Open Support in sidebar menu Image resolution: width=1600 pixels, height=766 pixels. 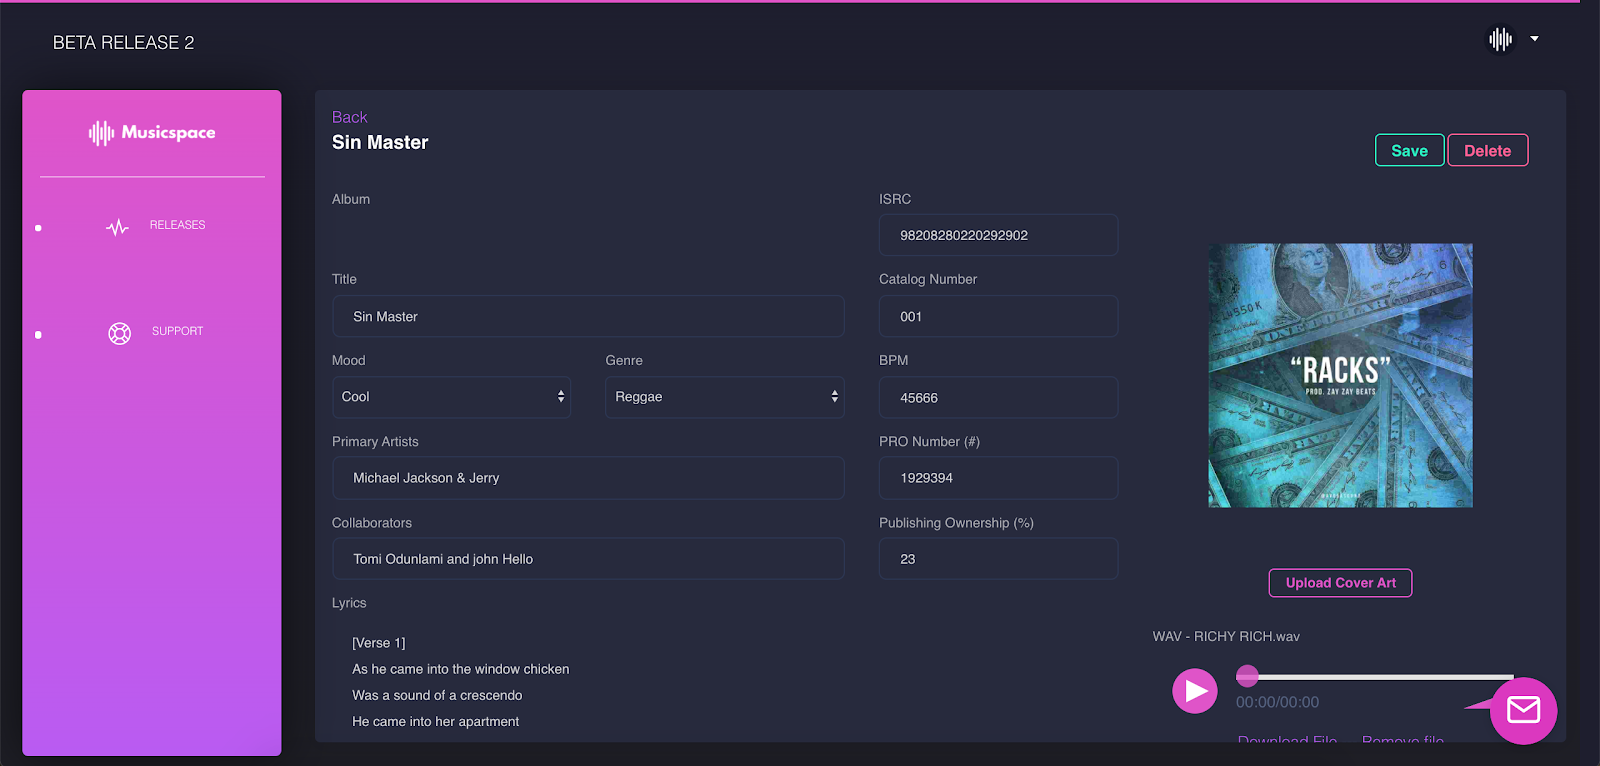point(177,331)
